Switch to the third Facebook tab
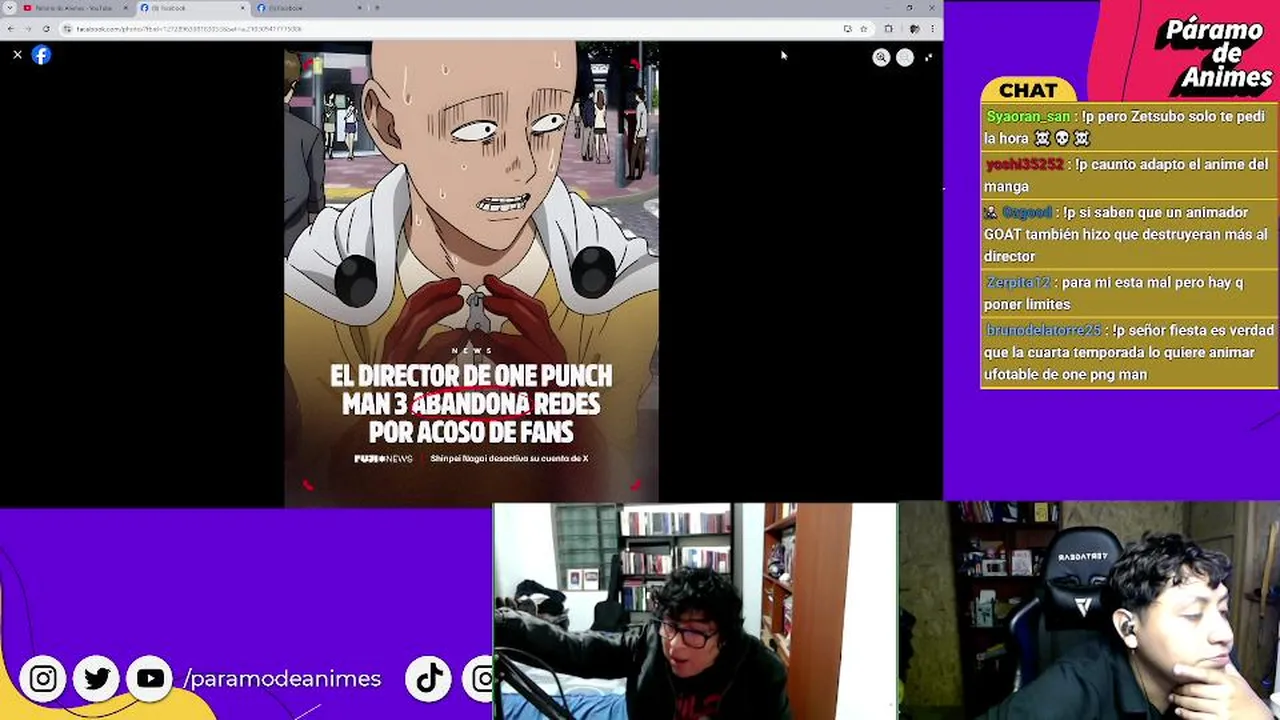The height and width of the screenshot is (720, 1280). tap(308, 8)
